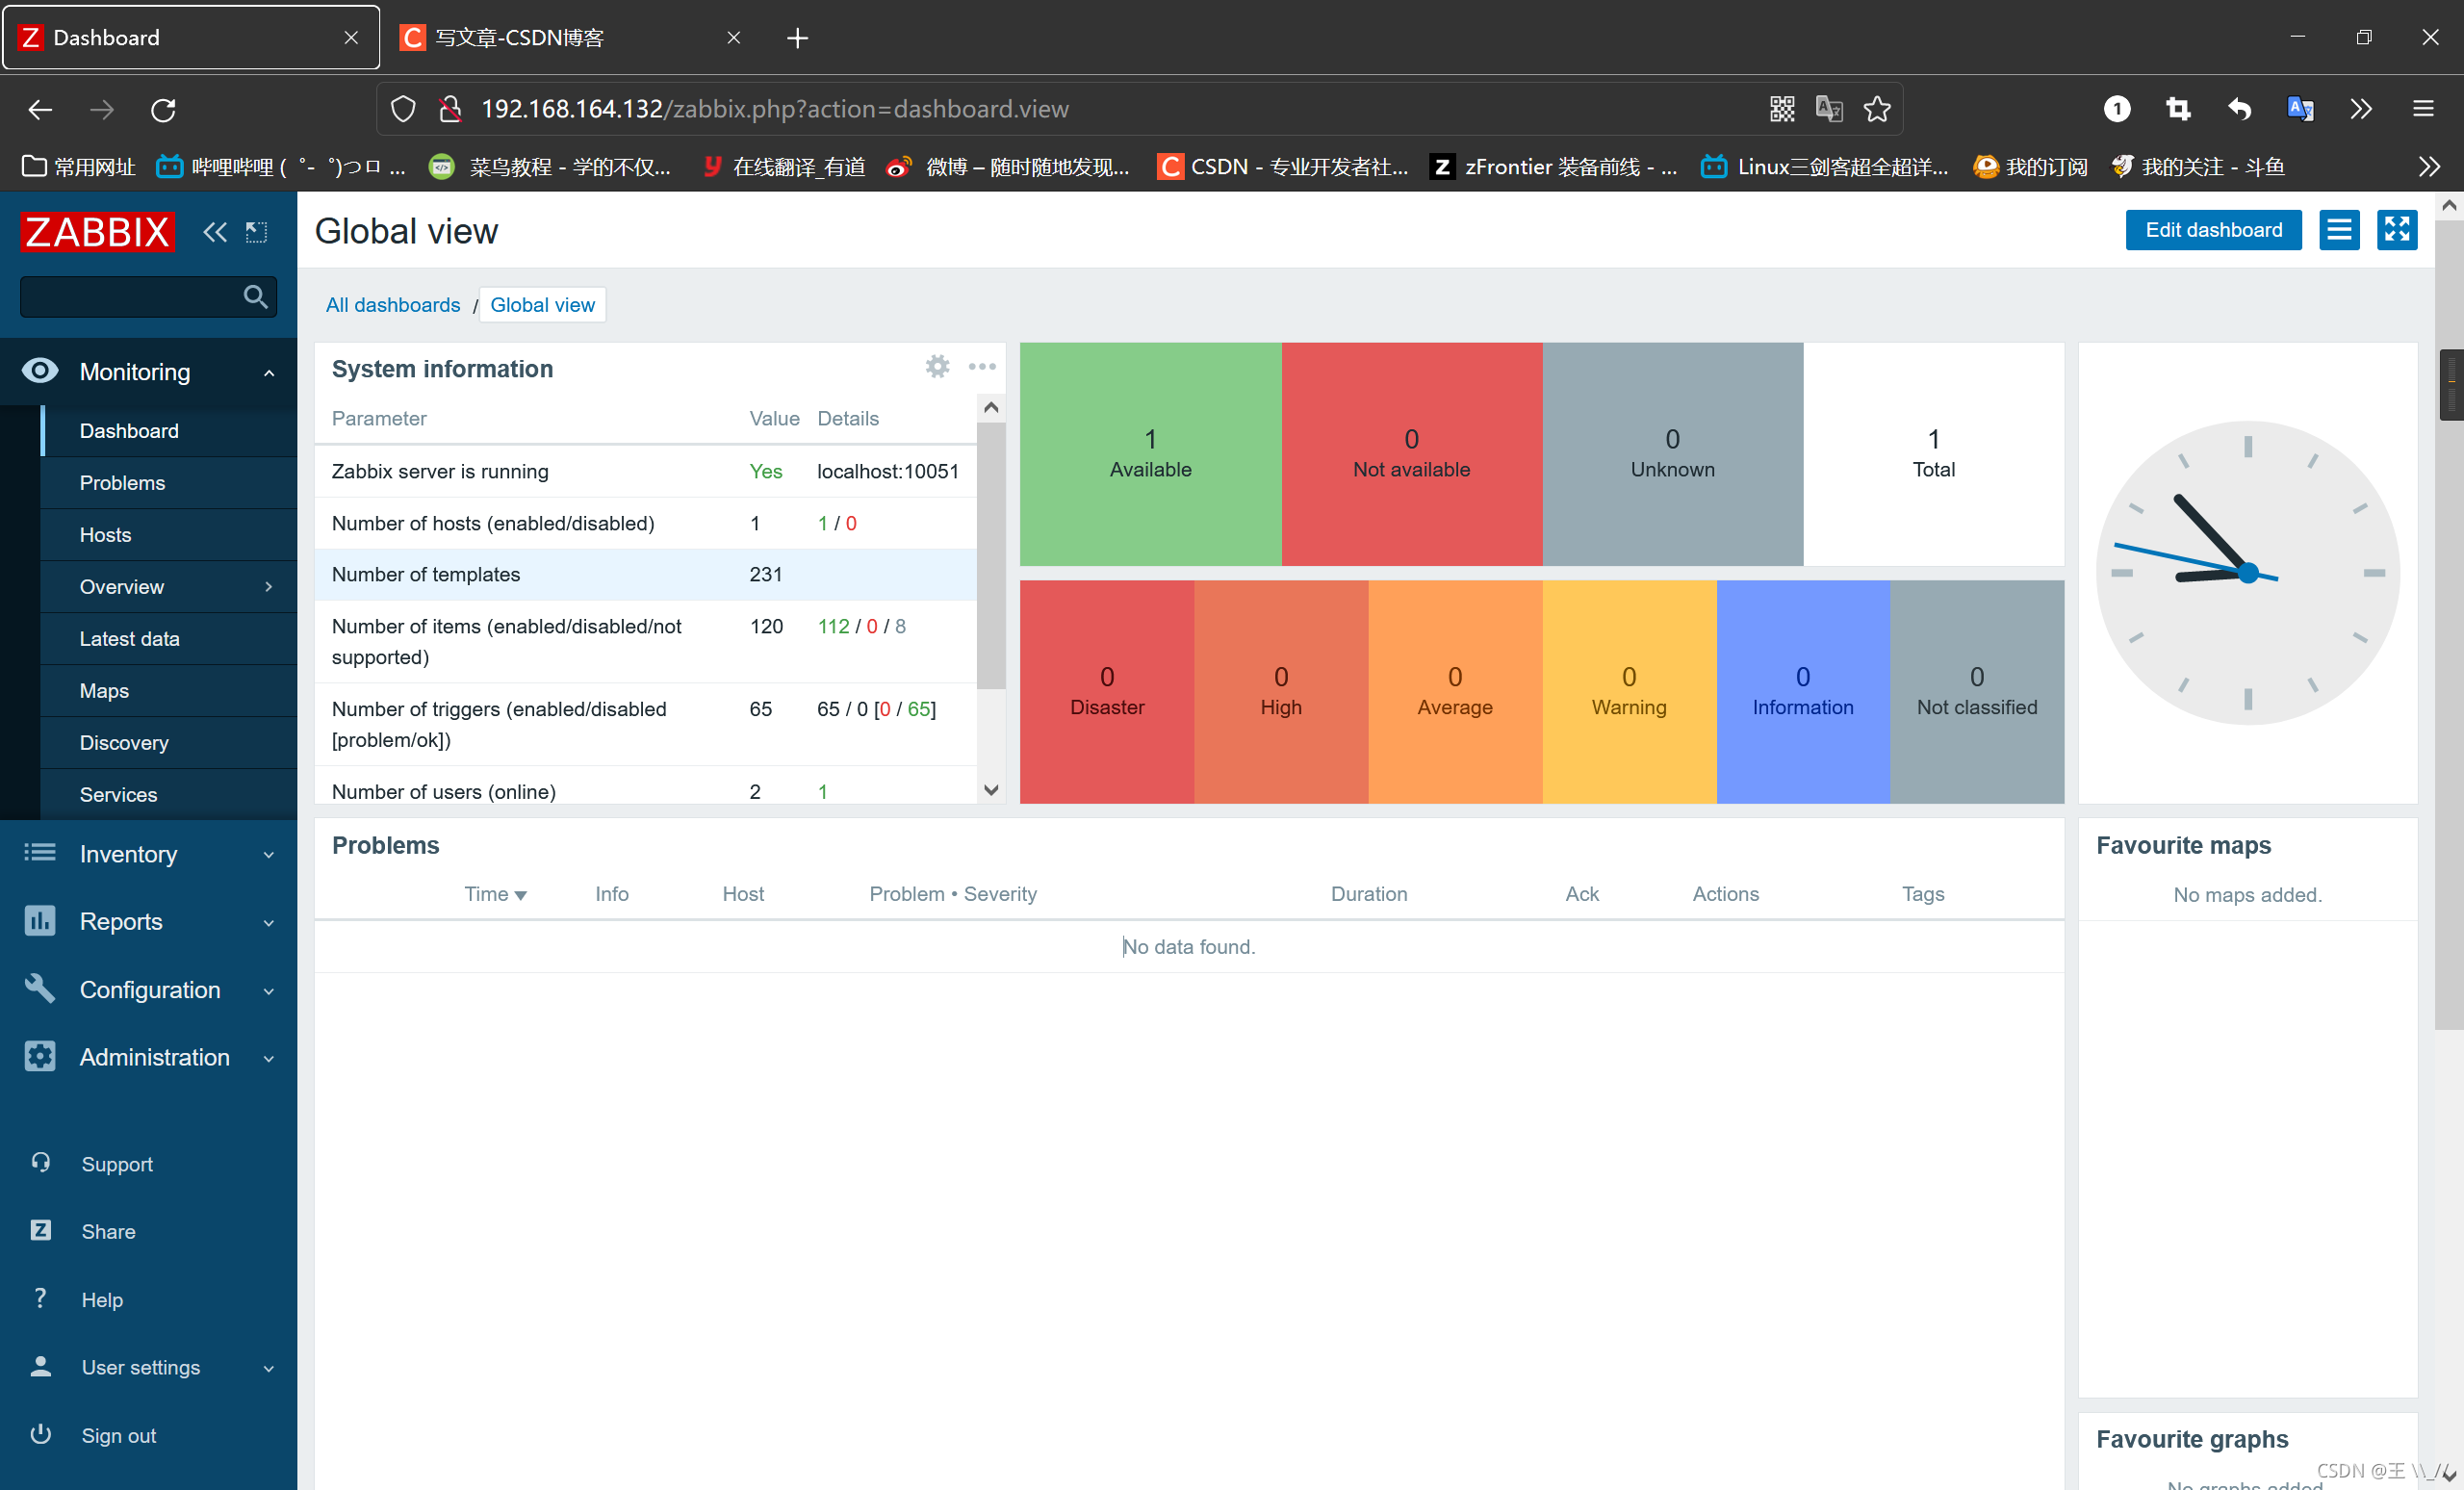Click the System information widget gear icon
This screenshot has height=1490, width=2464.
pyautogui.click(x=937, y=367)
